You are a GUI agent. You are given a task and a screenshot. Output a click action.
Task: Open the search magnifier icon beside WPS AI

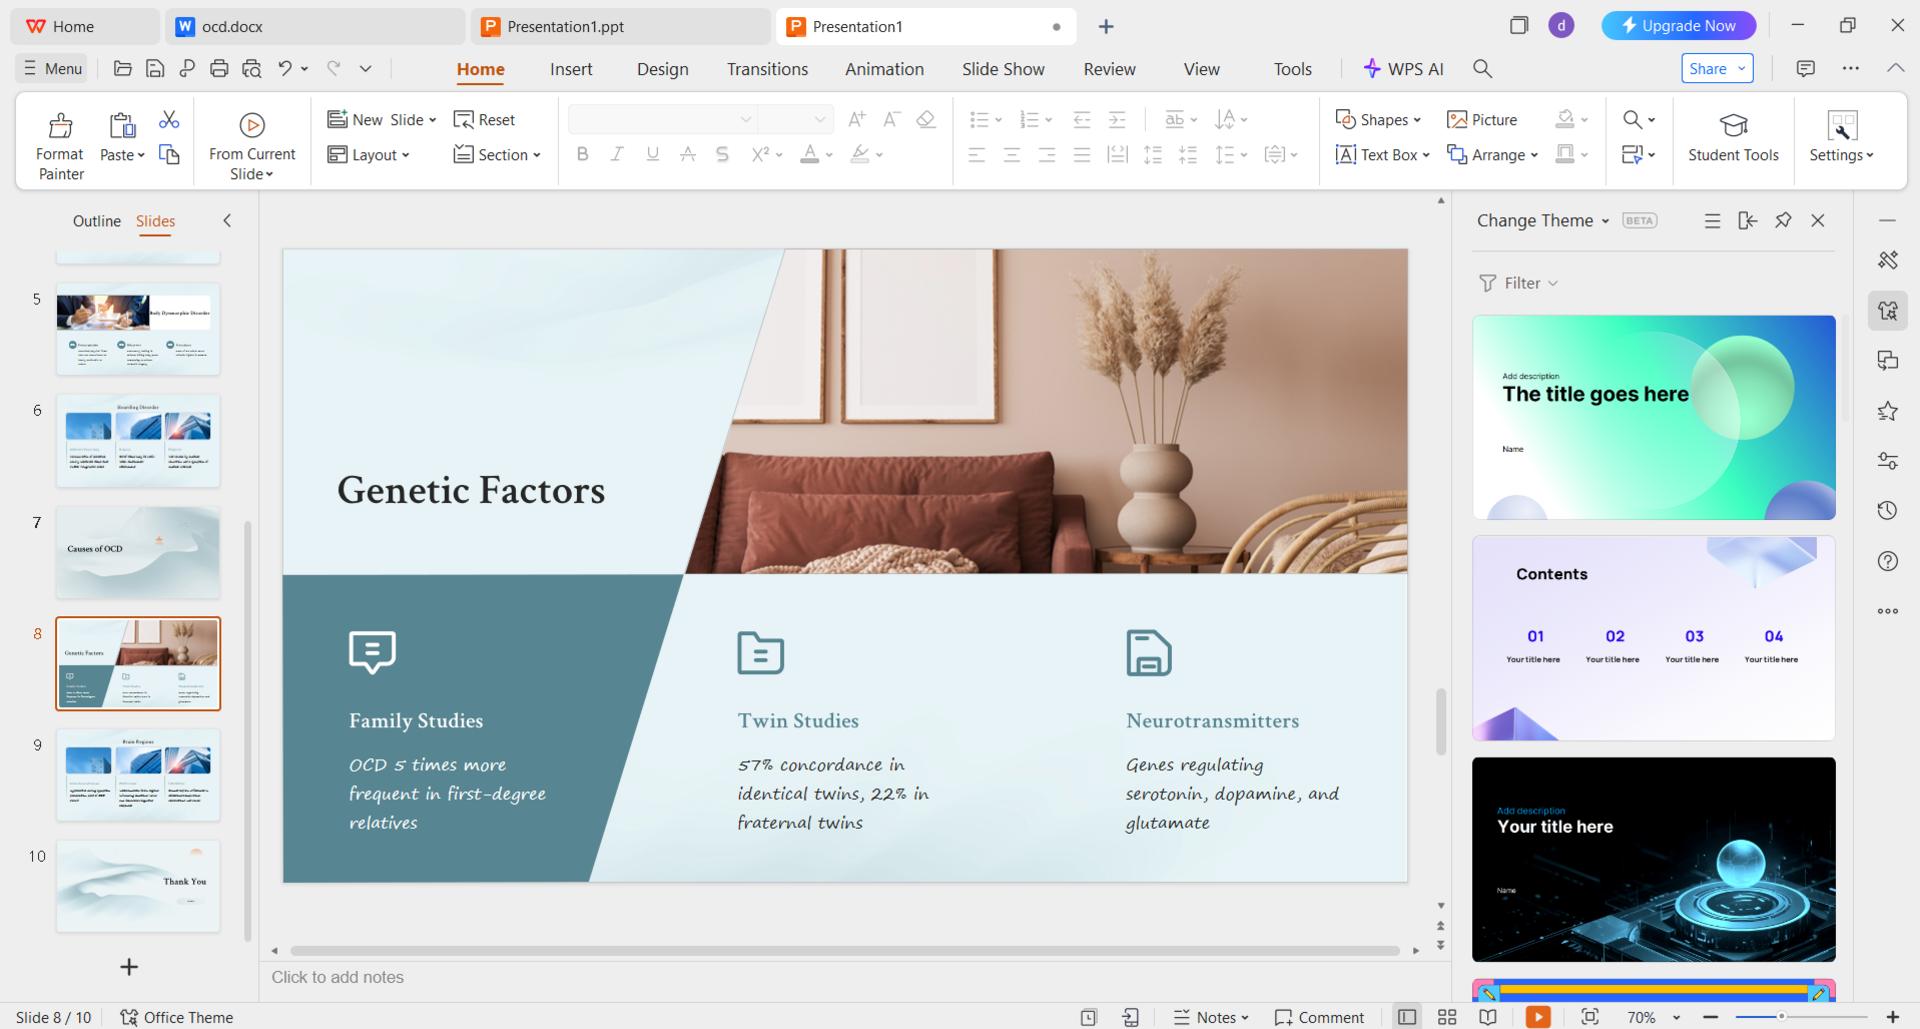[1483, 68]
